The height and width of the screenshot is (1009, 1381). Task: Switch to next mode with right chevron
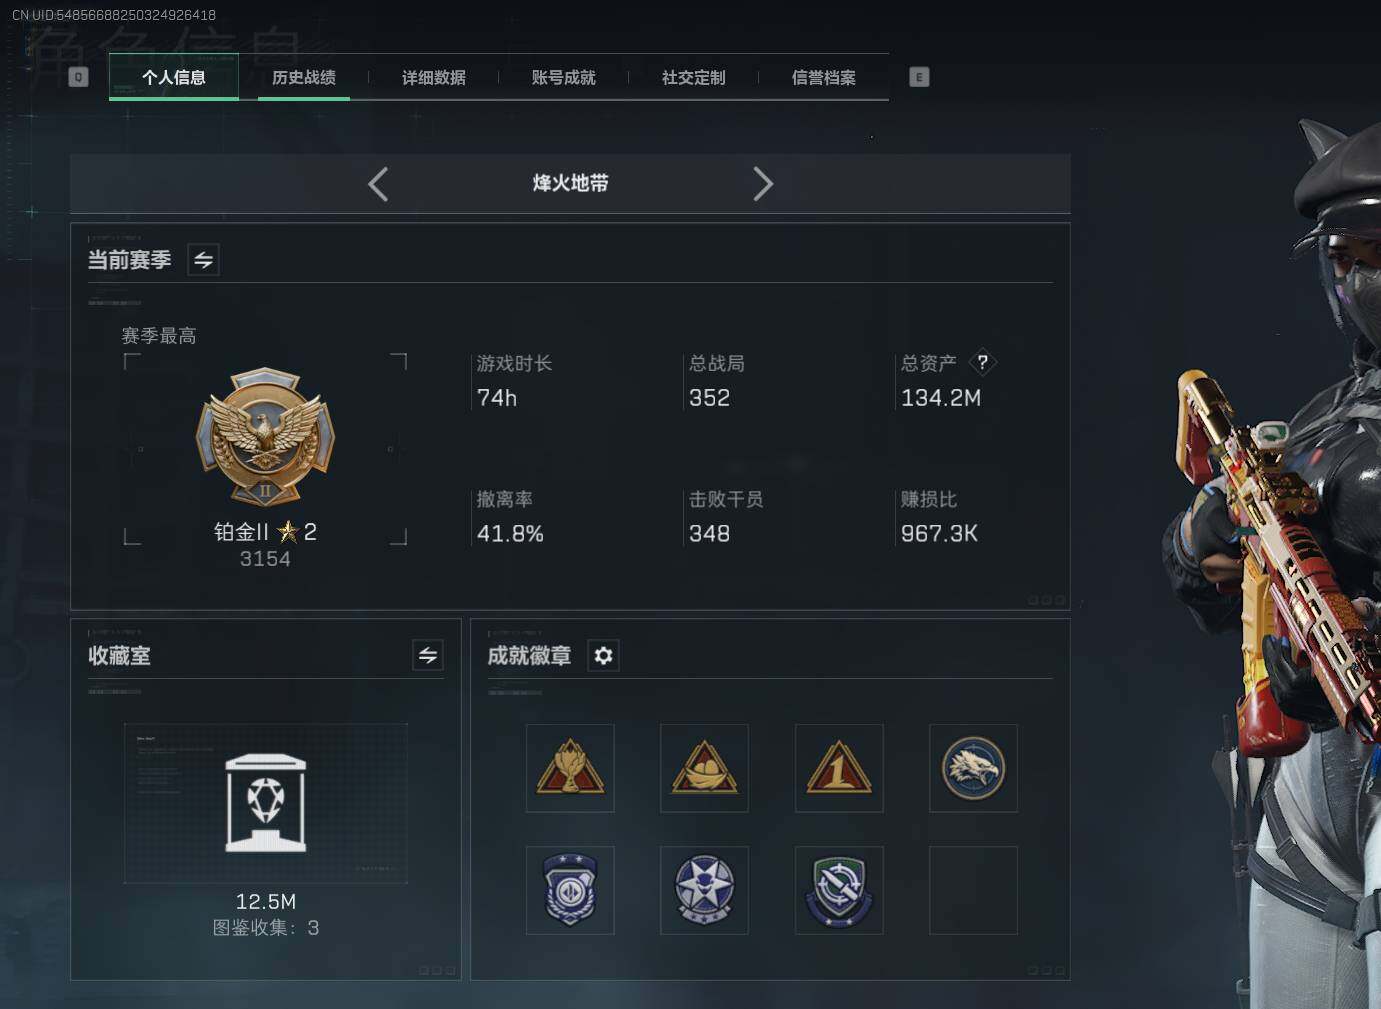763,184
